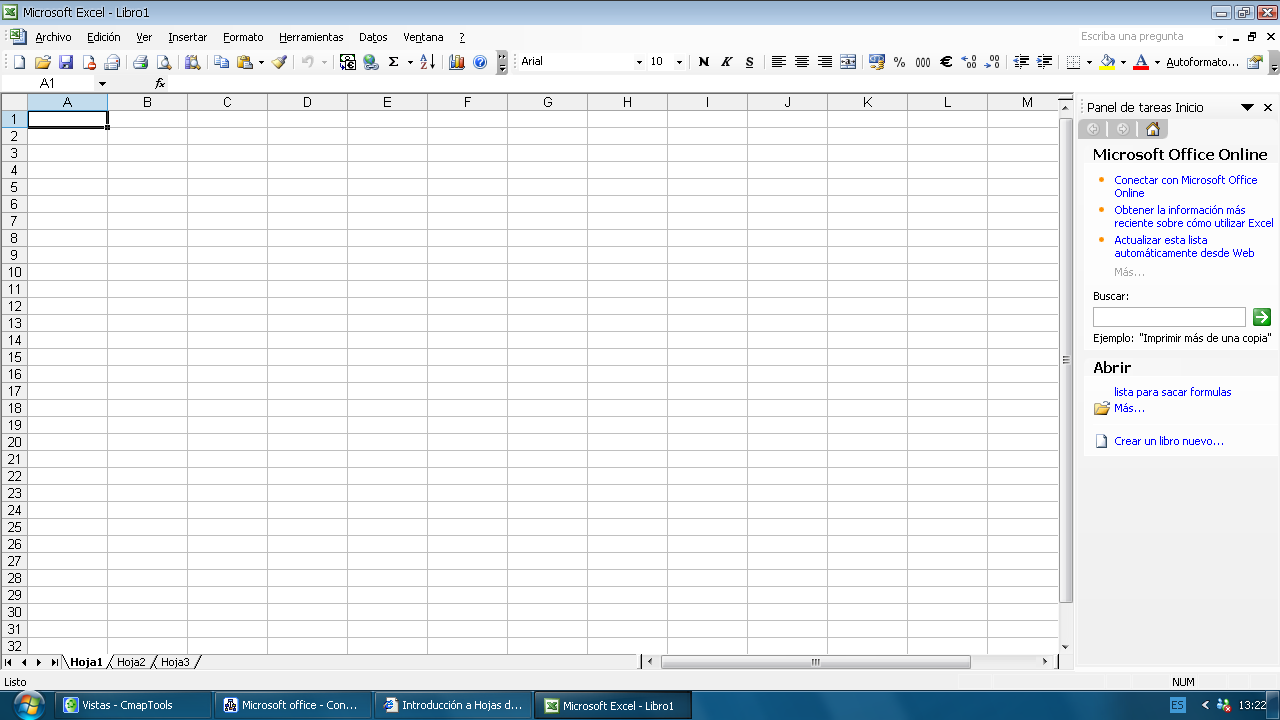This screenshot has width=1280, height=720.
Task: Open the Paste options dropdown arrow
Action: 261,62
